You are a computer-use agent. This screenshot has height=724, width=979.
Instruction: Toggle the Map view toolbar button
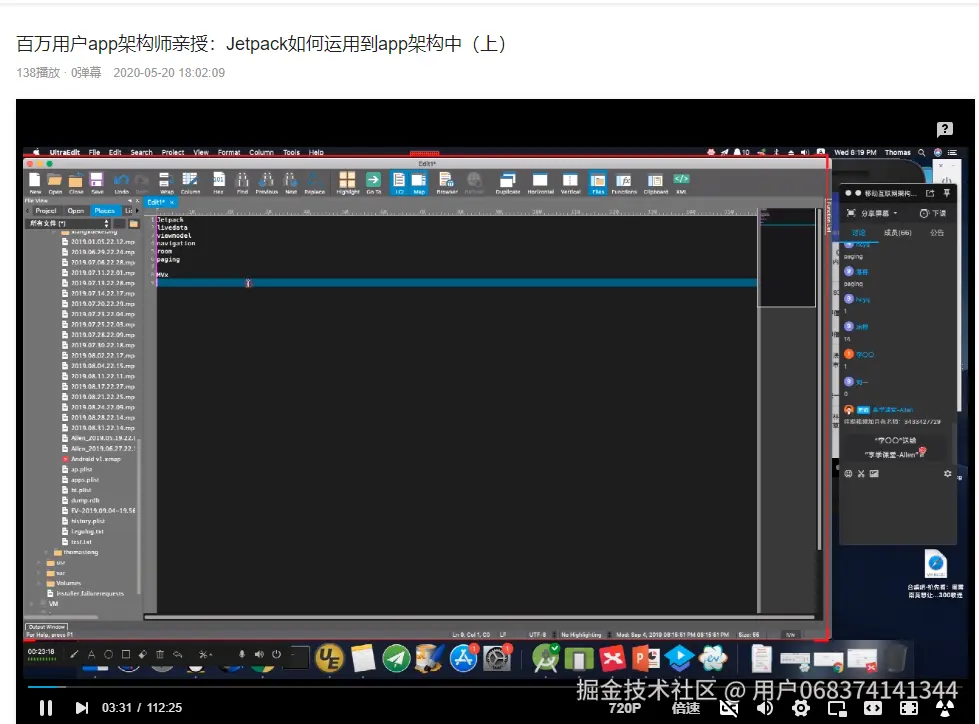pyautogui.click(x=419, y=182)
